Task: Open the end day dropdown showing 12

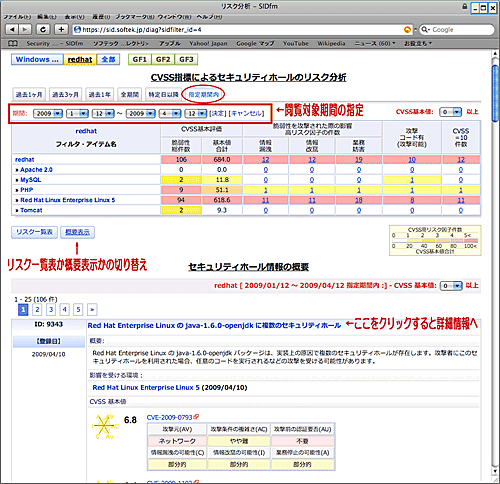Action: point(196,114)
